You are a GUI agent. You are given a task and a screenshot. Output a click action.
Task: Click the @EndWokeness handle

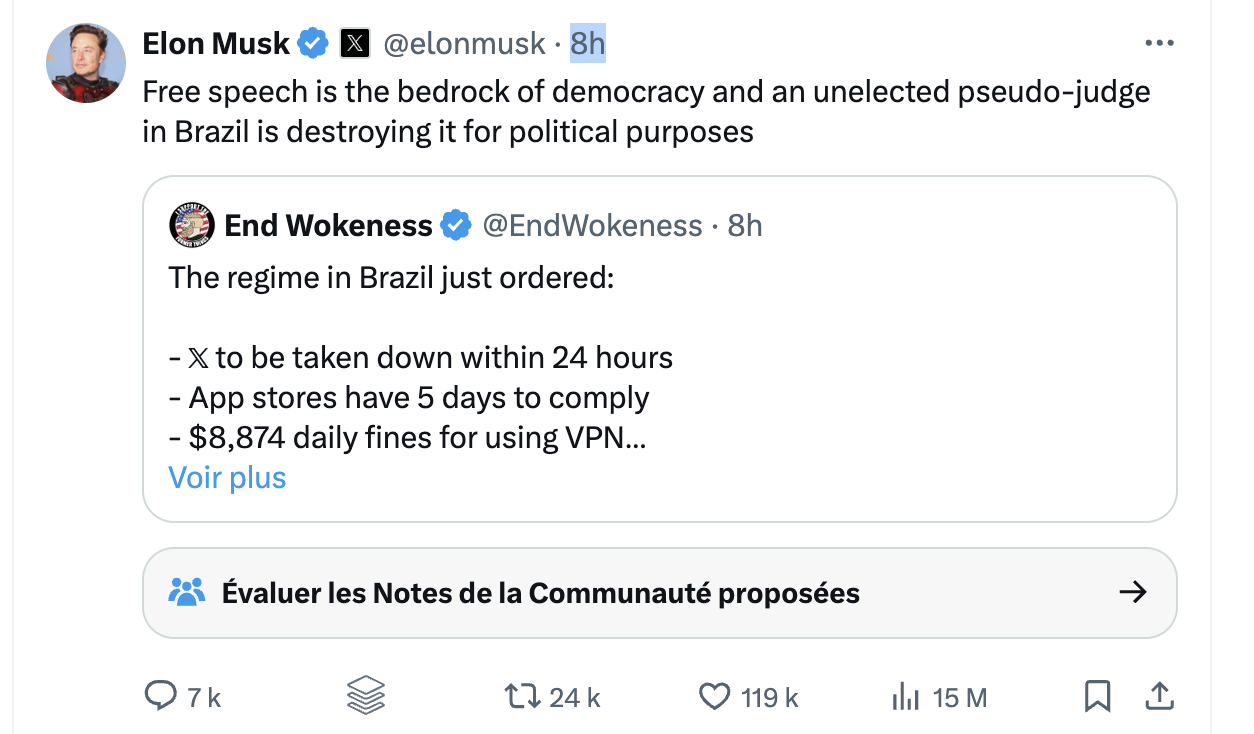pos(592,225)
